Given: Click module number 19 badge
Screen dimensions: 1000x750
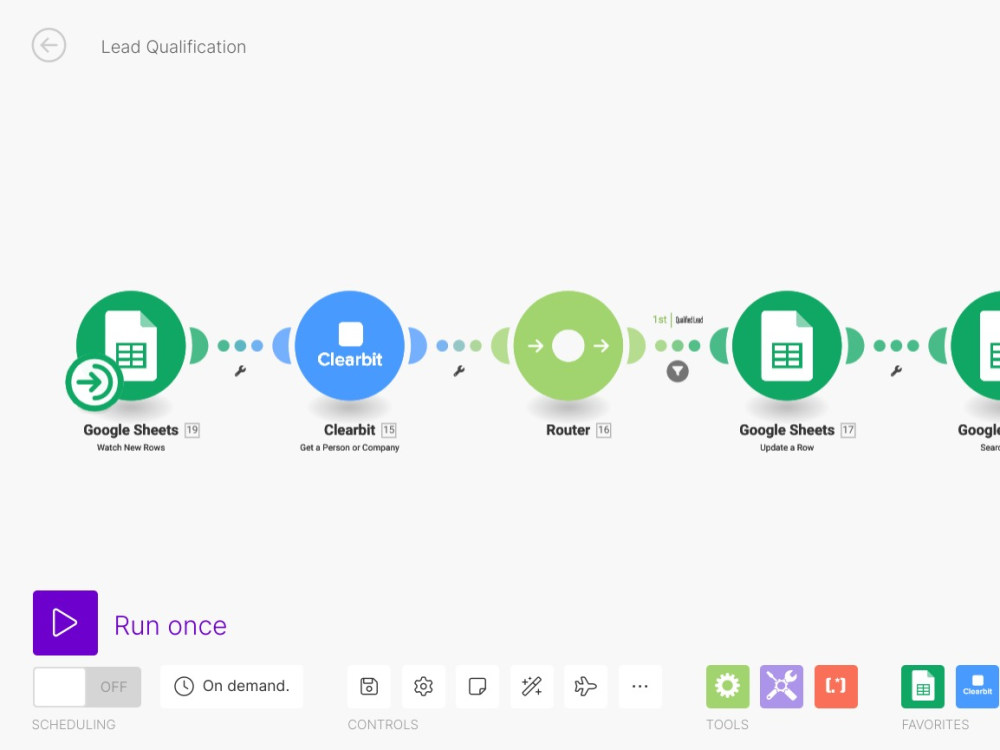Looking at the screenshot, I should pyautogui.click(x=192, y=430).
